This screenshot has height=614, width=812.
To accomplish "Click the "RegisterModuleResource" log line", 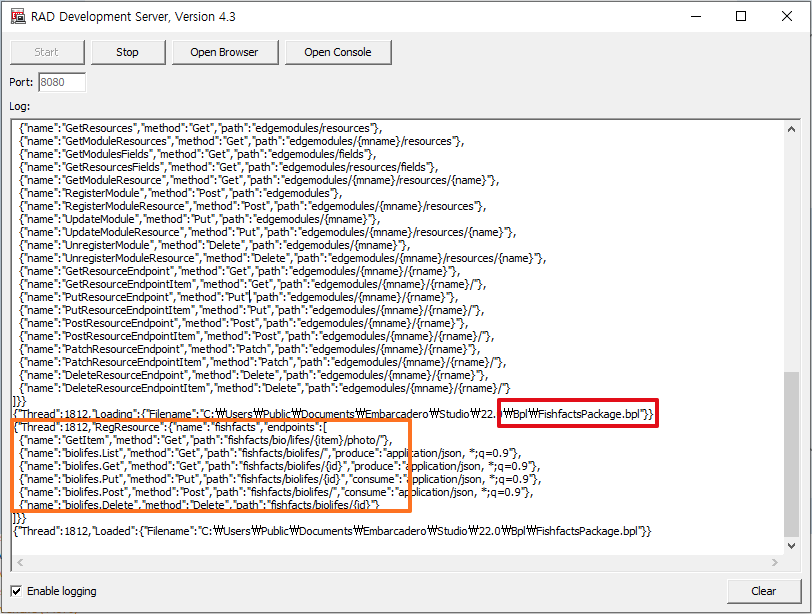I will pos(252,206).
